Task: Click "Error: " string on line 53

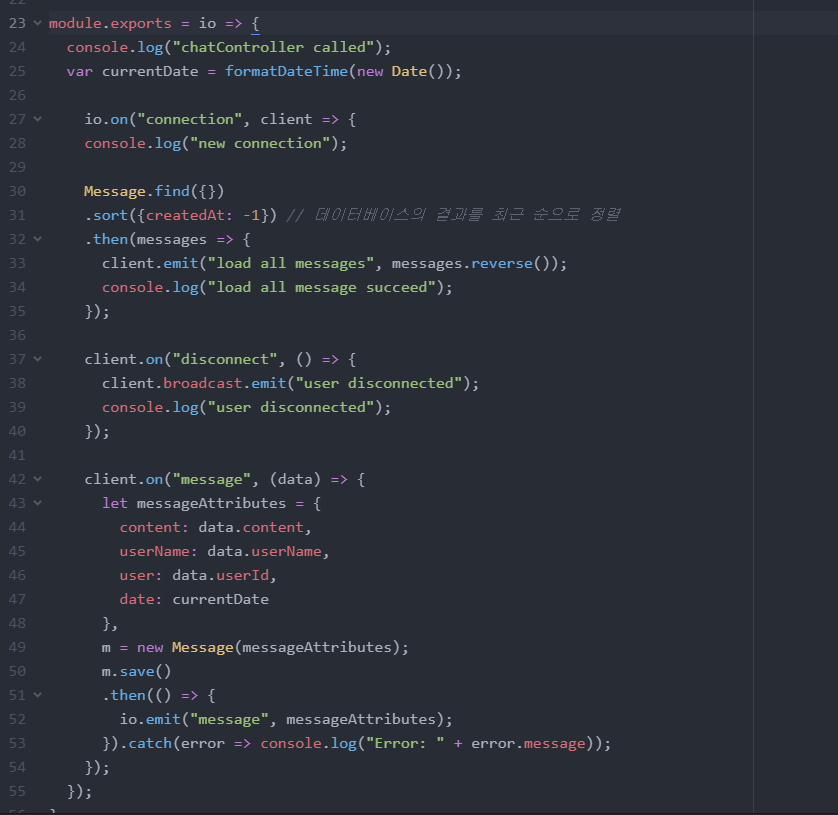Action: tap(405, 743)
